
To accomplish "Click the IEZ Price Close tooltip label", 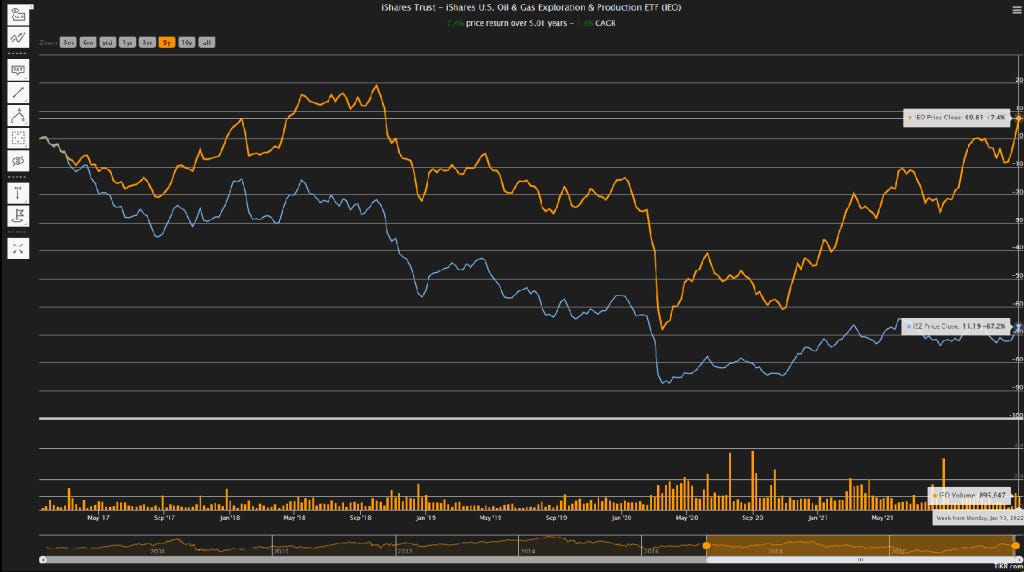I will (956, 326).
